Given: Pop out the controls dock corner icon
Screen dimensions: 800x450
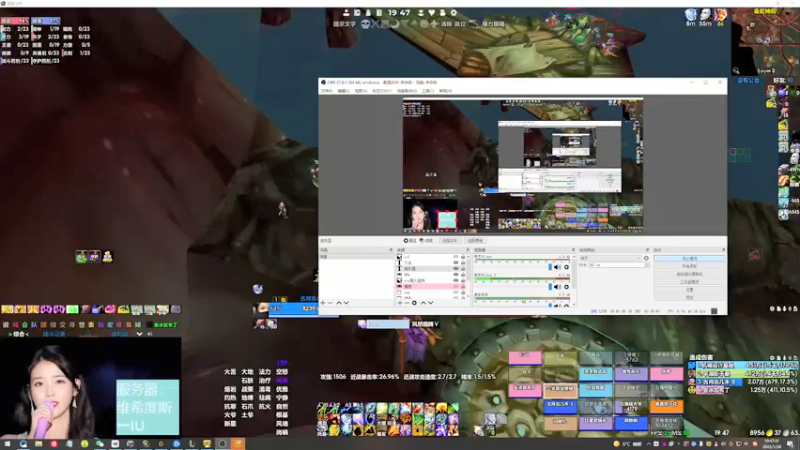Looking at the screenshot, I should pyautogui.click(x=723, y=249).
